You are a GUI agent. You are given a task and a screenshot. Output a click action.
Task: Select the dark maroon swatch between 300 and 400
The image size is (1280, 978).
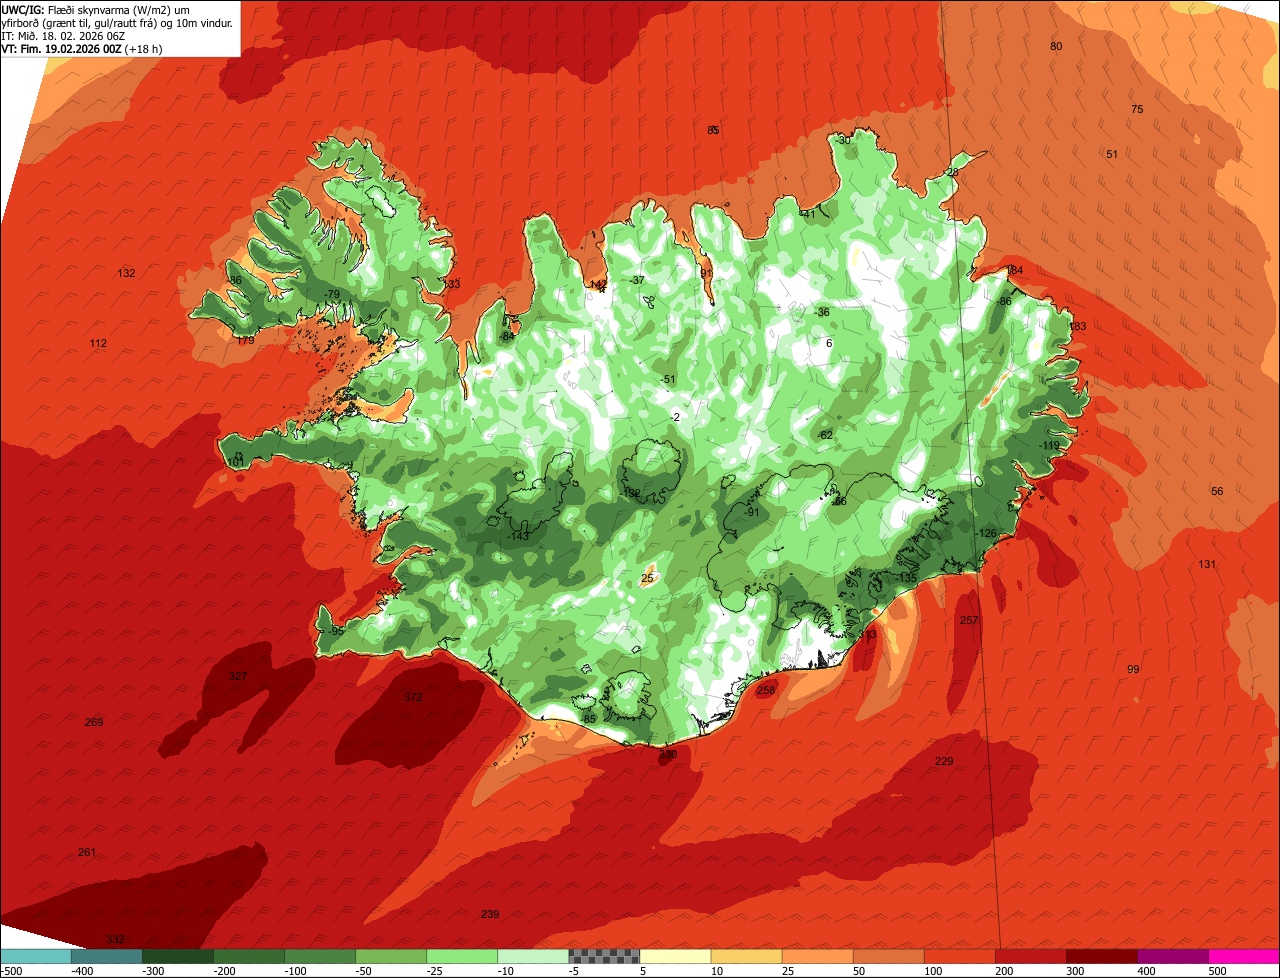(1102, 956)
